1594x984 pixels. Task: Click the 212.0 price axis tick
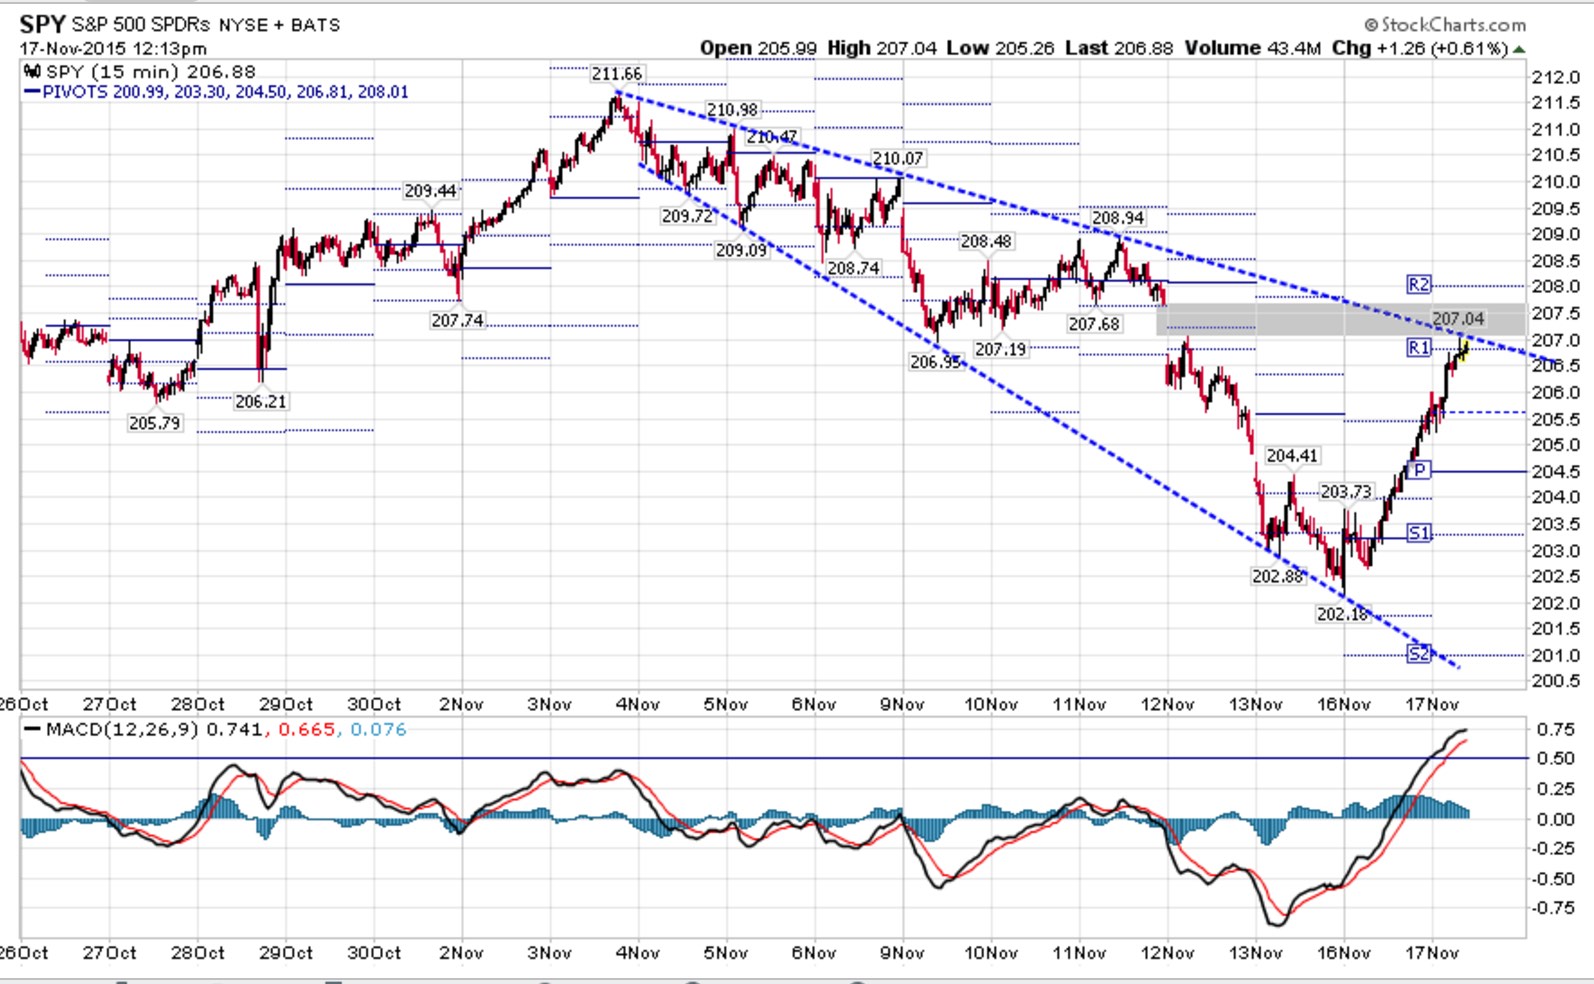(x=1556, y=77)
